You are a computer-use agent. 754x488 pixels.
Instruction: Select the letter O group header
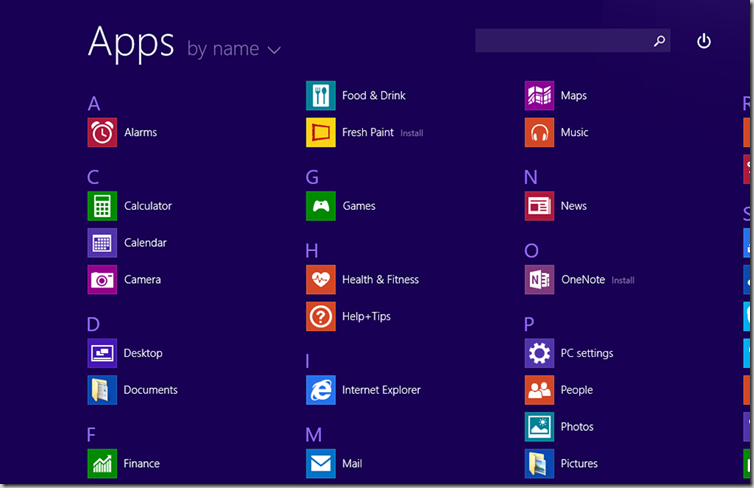pos(531,250)
